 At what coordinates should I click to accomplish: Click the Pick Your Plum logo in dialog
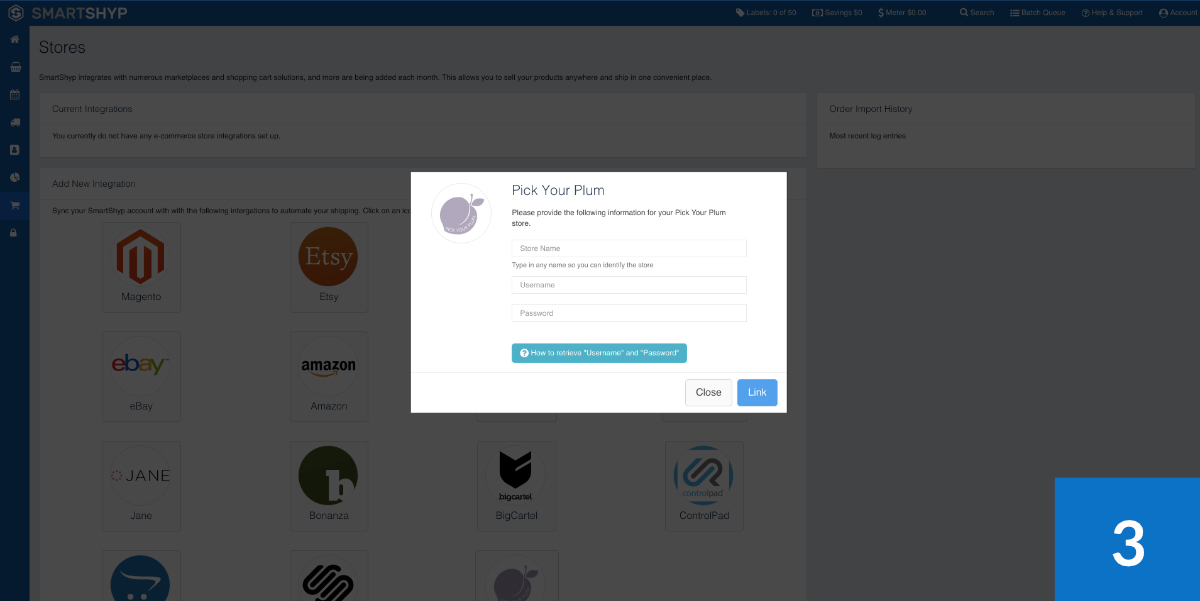point(461,213)
